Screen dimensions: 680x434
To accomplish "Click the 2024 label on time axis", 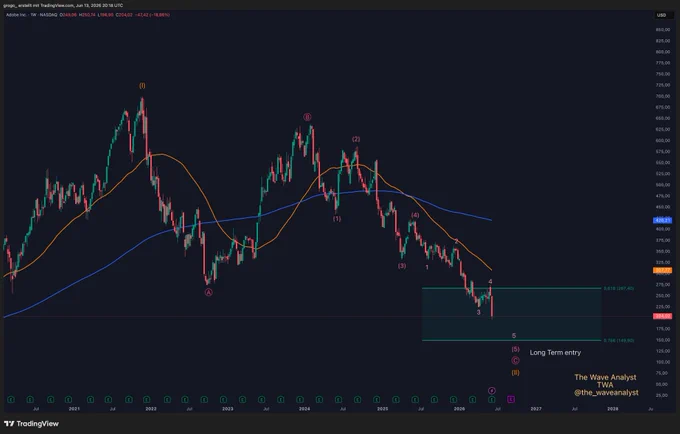I will point(304,408).
